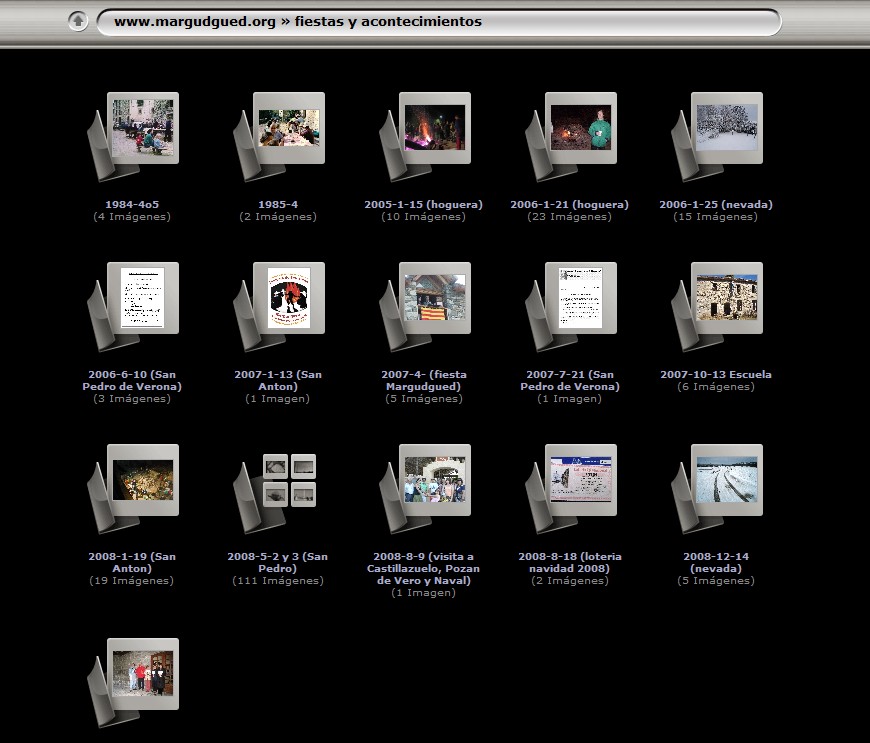Click the www.margudgued.org breadcrumb link
The width and height of the screenshot is (870, 743).
tap(194, 21)
